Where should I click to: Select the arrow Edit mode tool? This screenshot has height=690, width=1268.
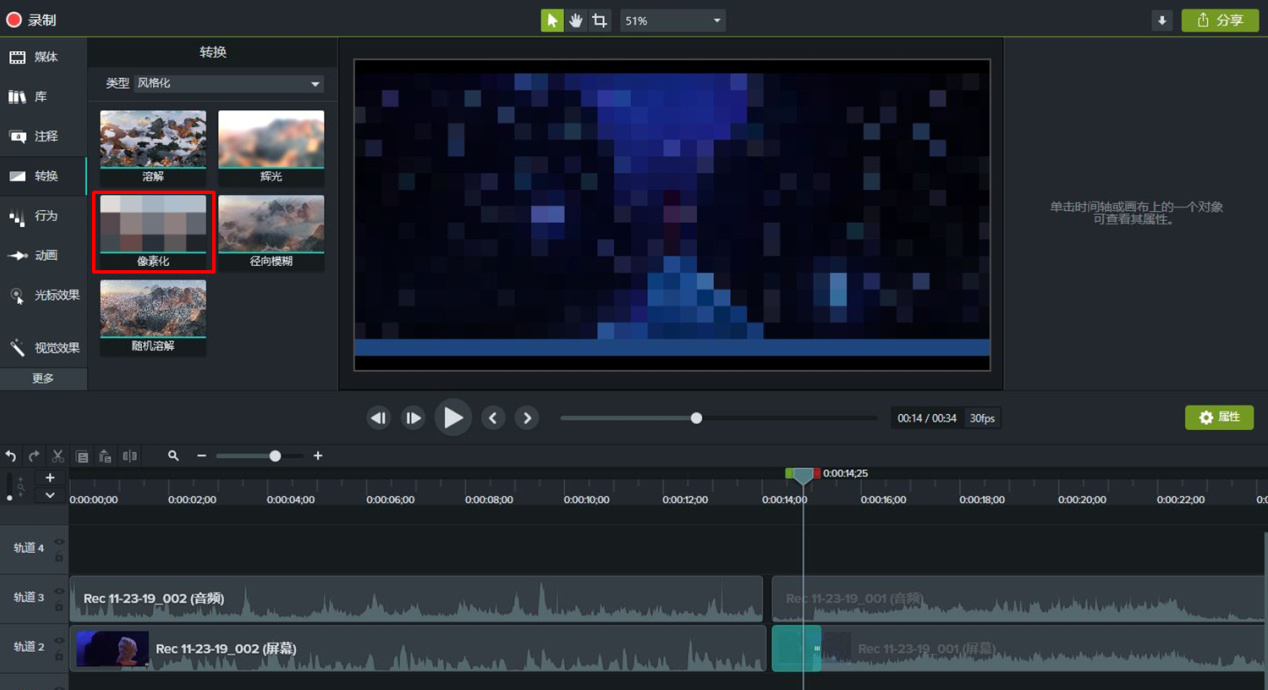[x=552, y=20]
